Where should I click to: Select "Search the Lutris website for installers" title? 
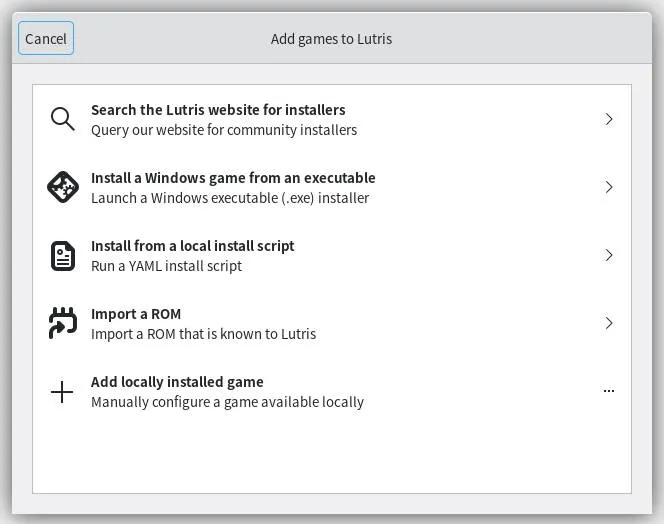tap(218, 110)
